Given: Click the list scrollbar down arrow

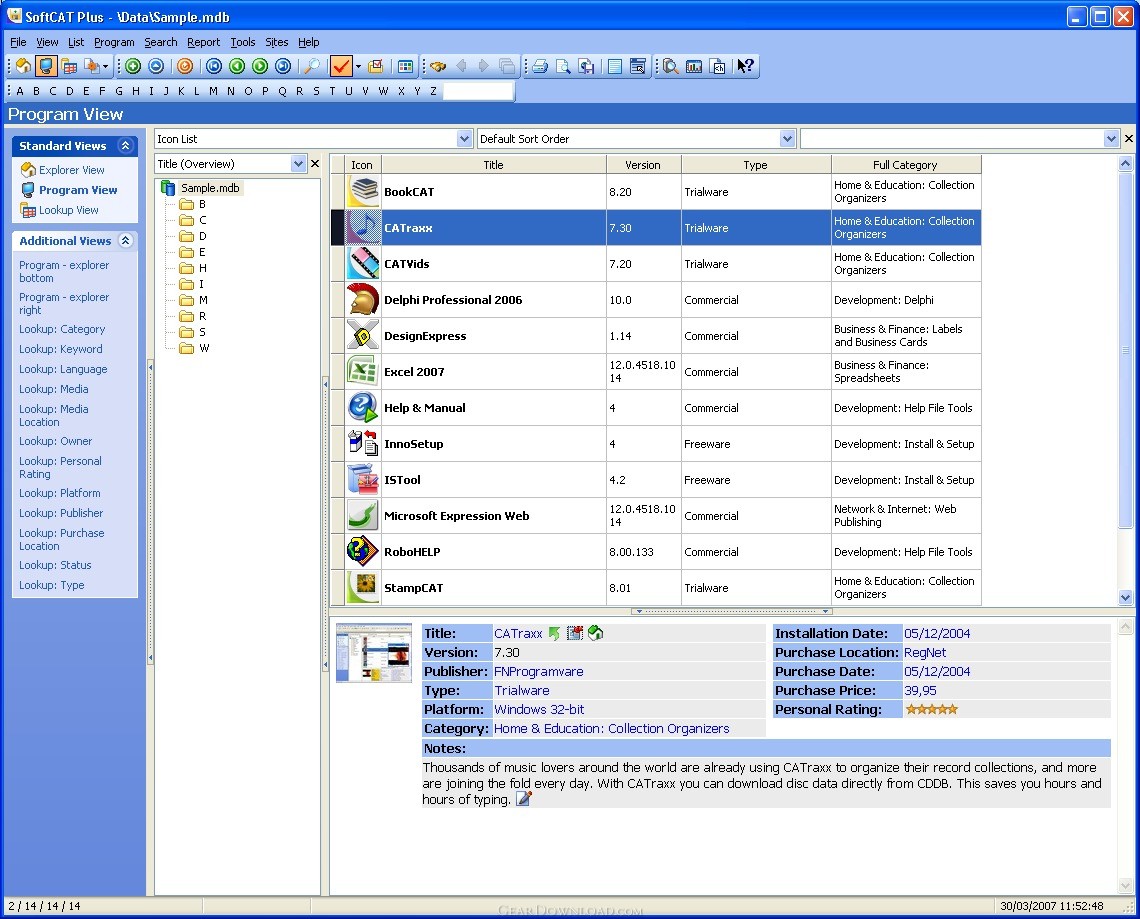Looking at the screenshot, I should click(1125, 598).
